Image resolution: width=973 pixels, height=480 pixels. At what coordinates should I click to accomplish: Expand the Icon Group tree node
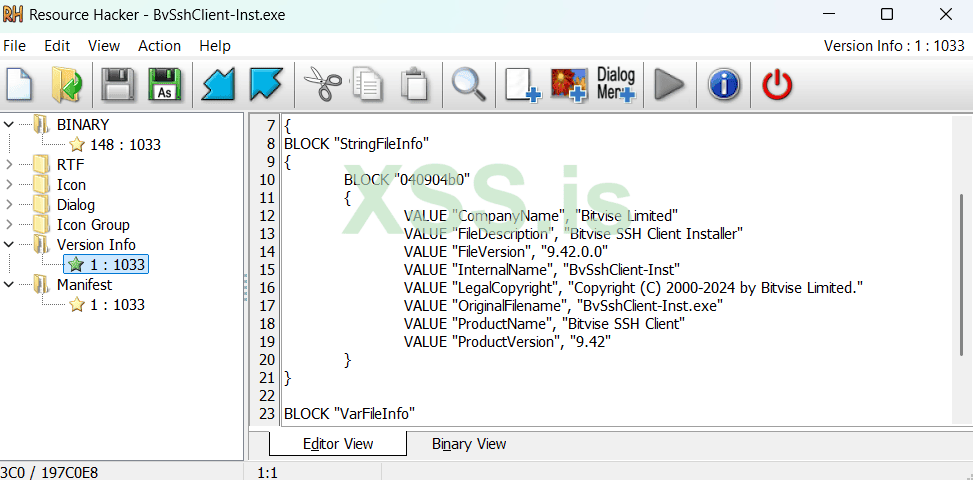tap(9, 224)
